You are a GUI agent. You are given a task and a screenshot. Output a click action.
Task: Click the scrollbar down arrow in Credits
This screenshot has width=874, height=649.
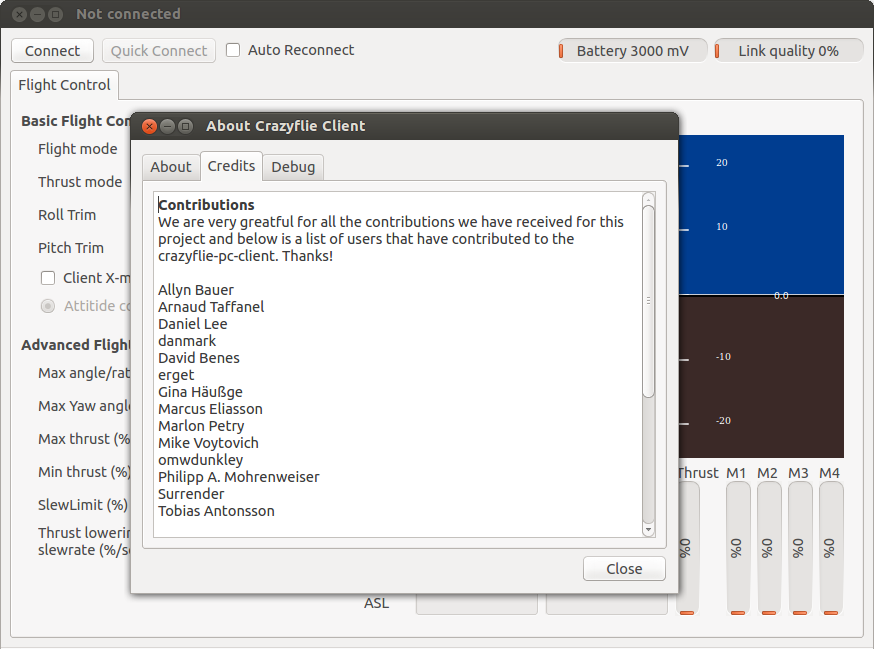[648, 529]
